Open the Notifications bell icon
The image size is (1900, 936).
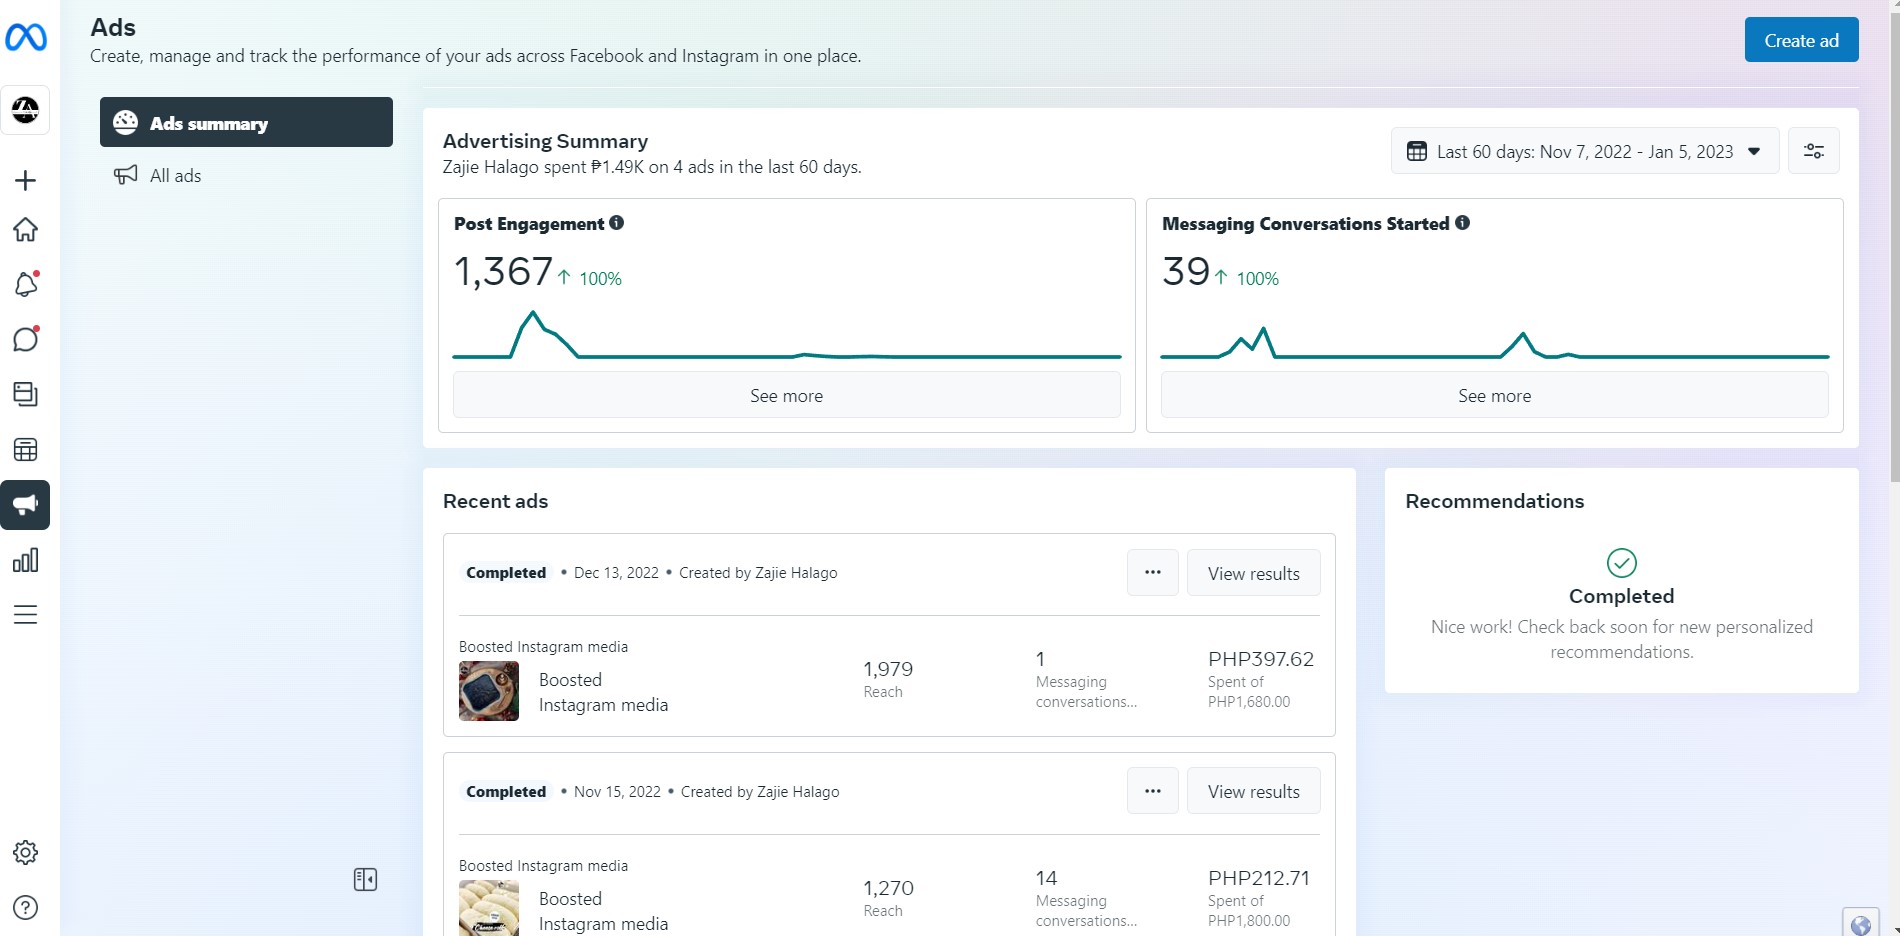(x=26, y=285)
